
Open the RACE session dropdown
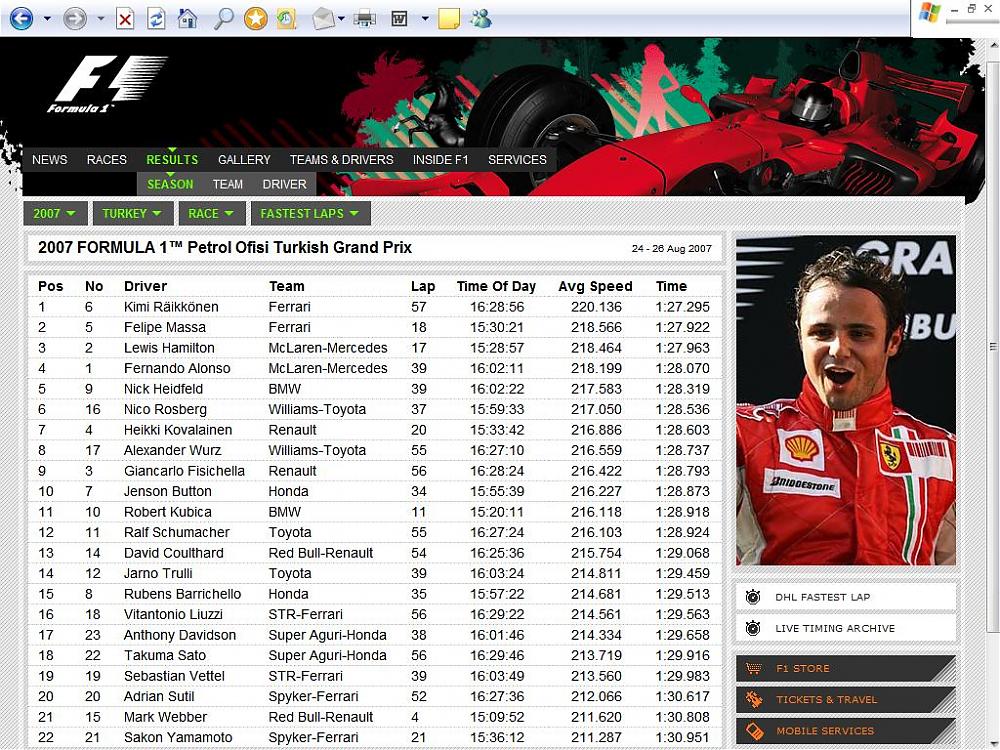point(211,213)
